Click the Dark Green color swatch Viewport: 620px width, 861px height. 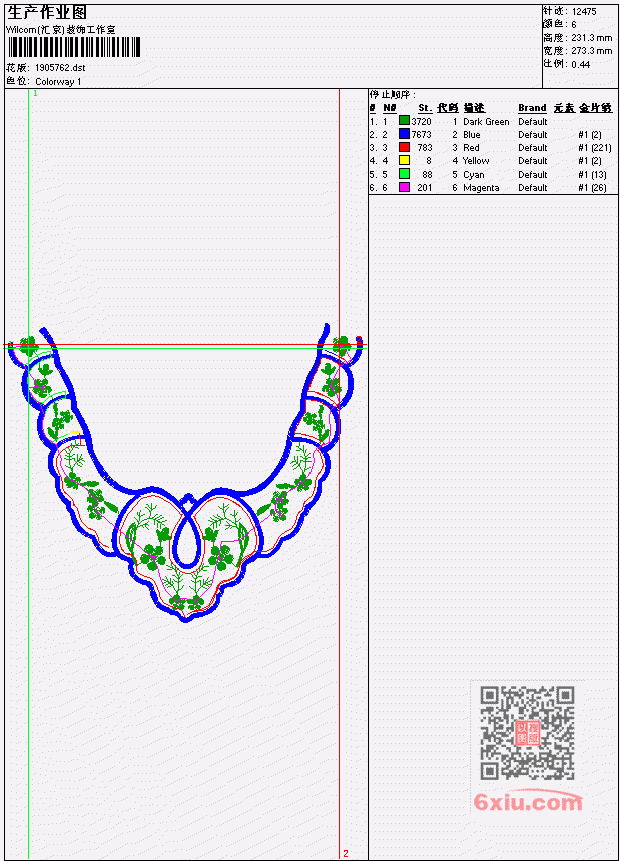click(x=404, y=121)
